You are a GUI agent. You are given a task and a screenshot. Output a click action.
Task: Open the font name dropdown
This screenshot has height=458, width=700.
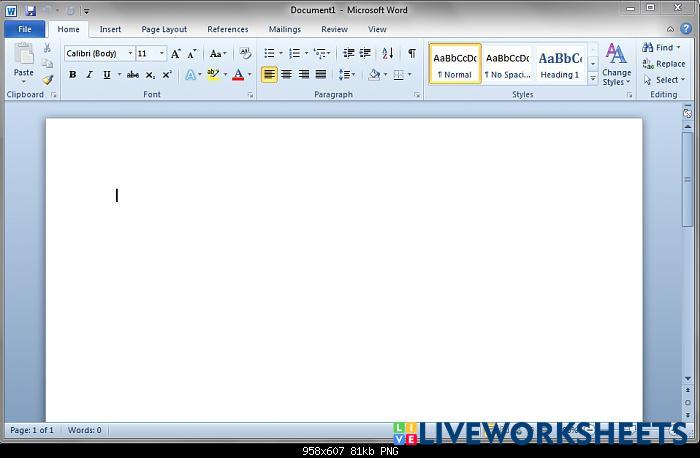(130, 54)
